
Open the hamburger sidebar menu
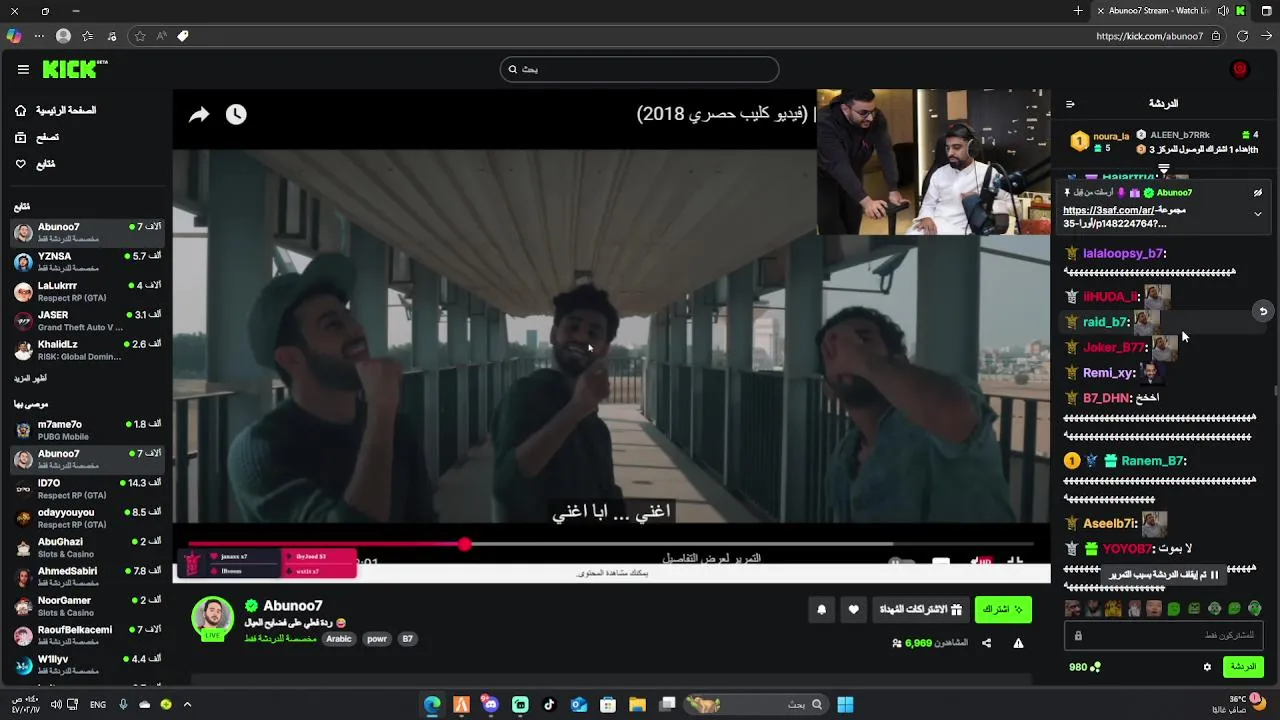[23, 69]
